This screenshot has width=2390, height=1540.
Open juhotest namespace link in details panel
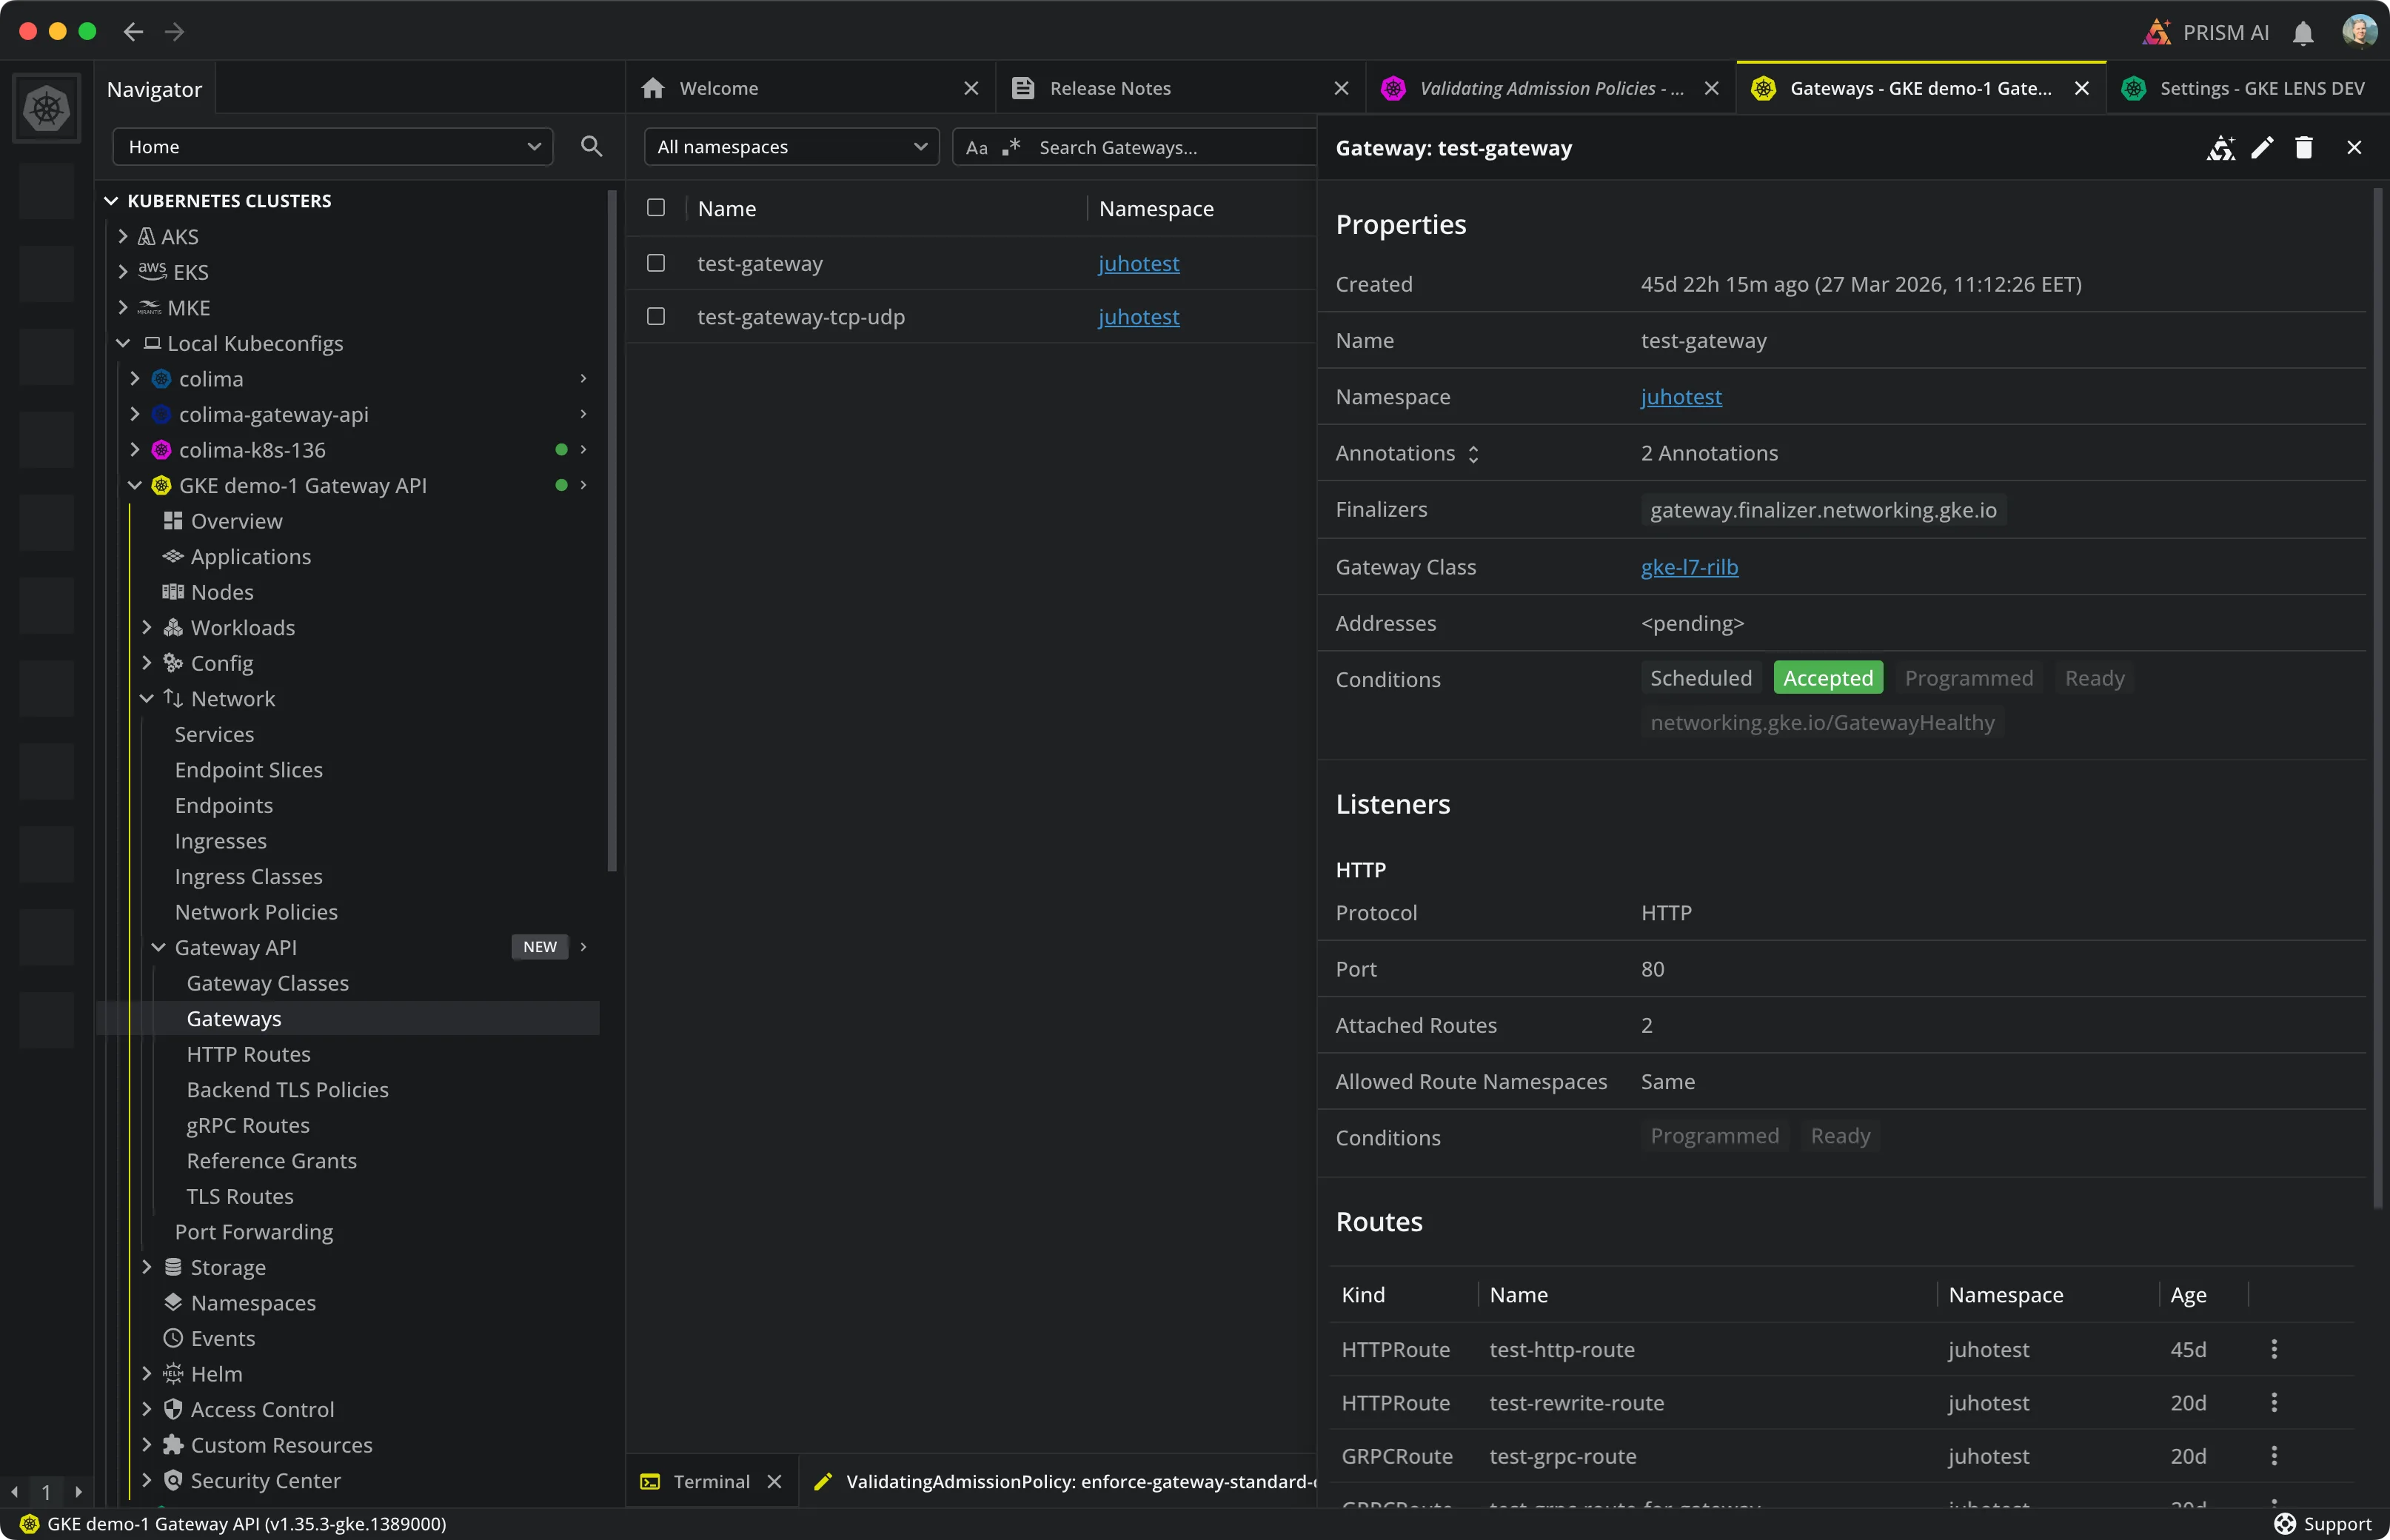tap(1681, 397)
